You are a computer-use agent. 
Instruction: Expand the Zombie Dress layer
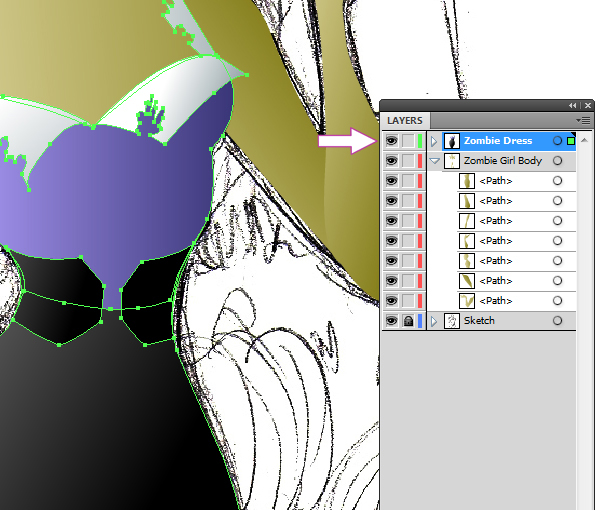434,141
